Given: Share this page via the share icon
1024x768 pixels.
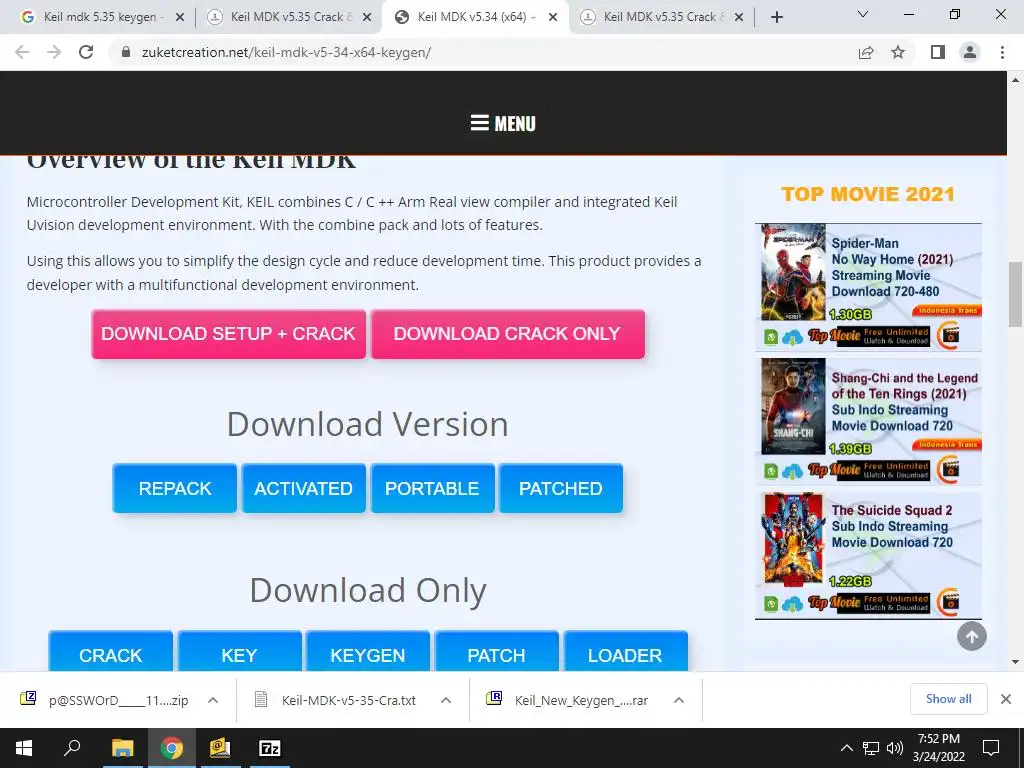Looking at the screenshot, I should [x=866, y=52].
